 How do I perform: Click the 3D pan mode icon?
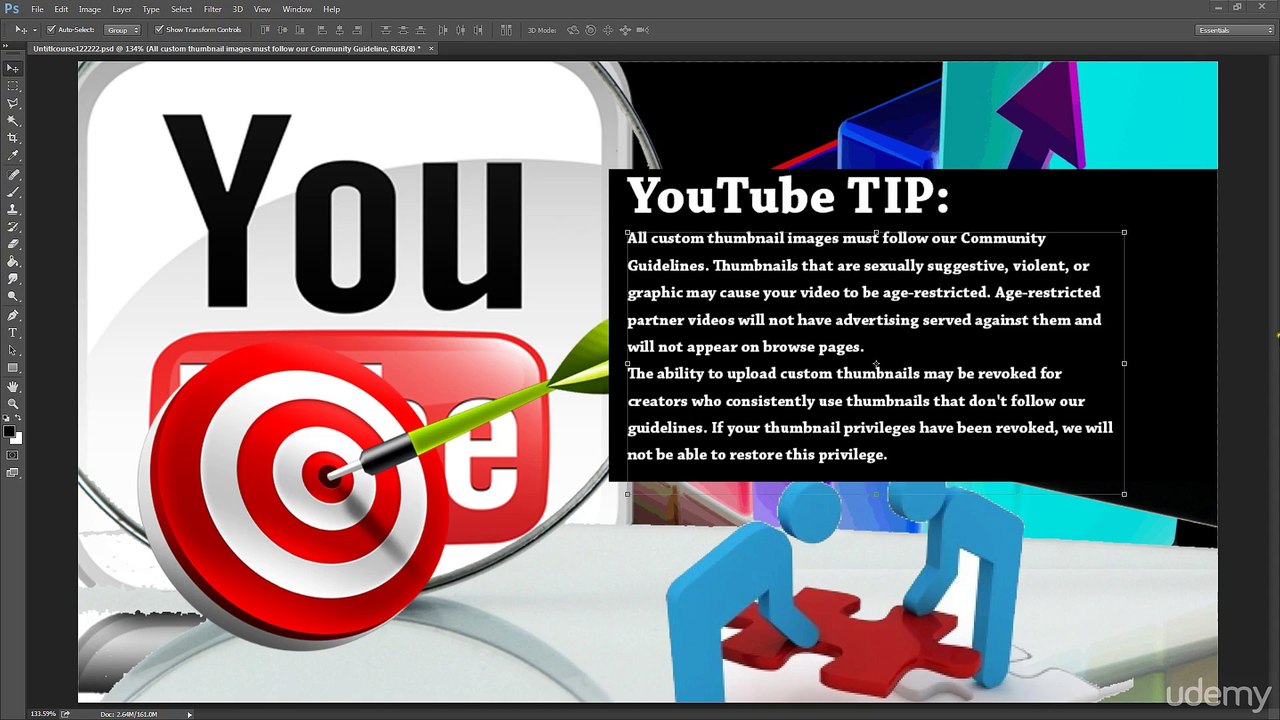click(608, 30)
